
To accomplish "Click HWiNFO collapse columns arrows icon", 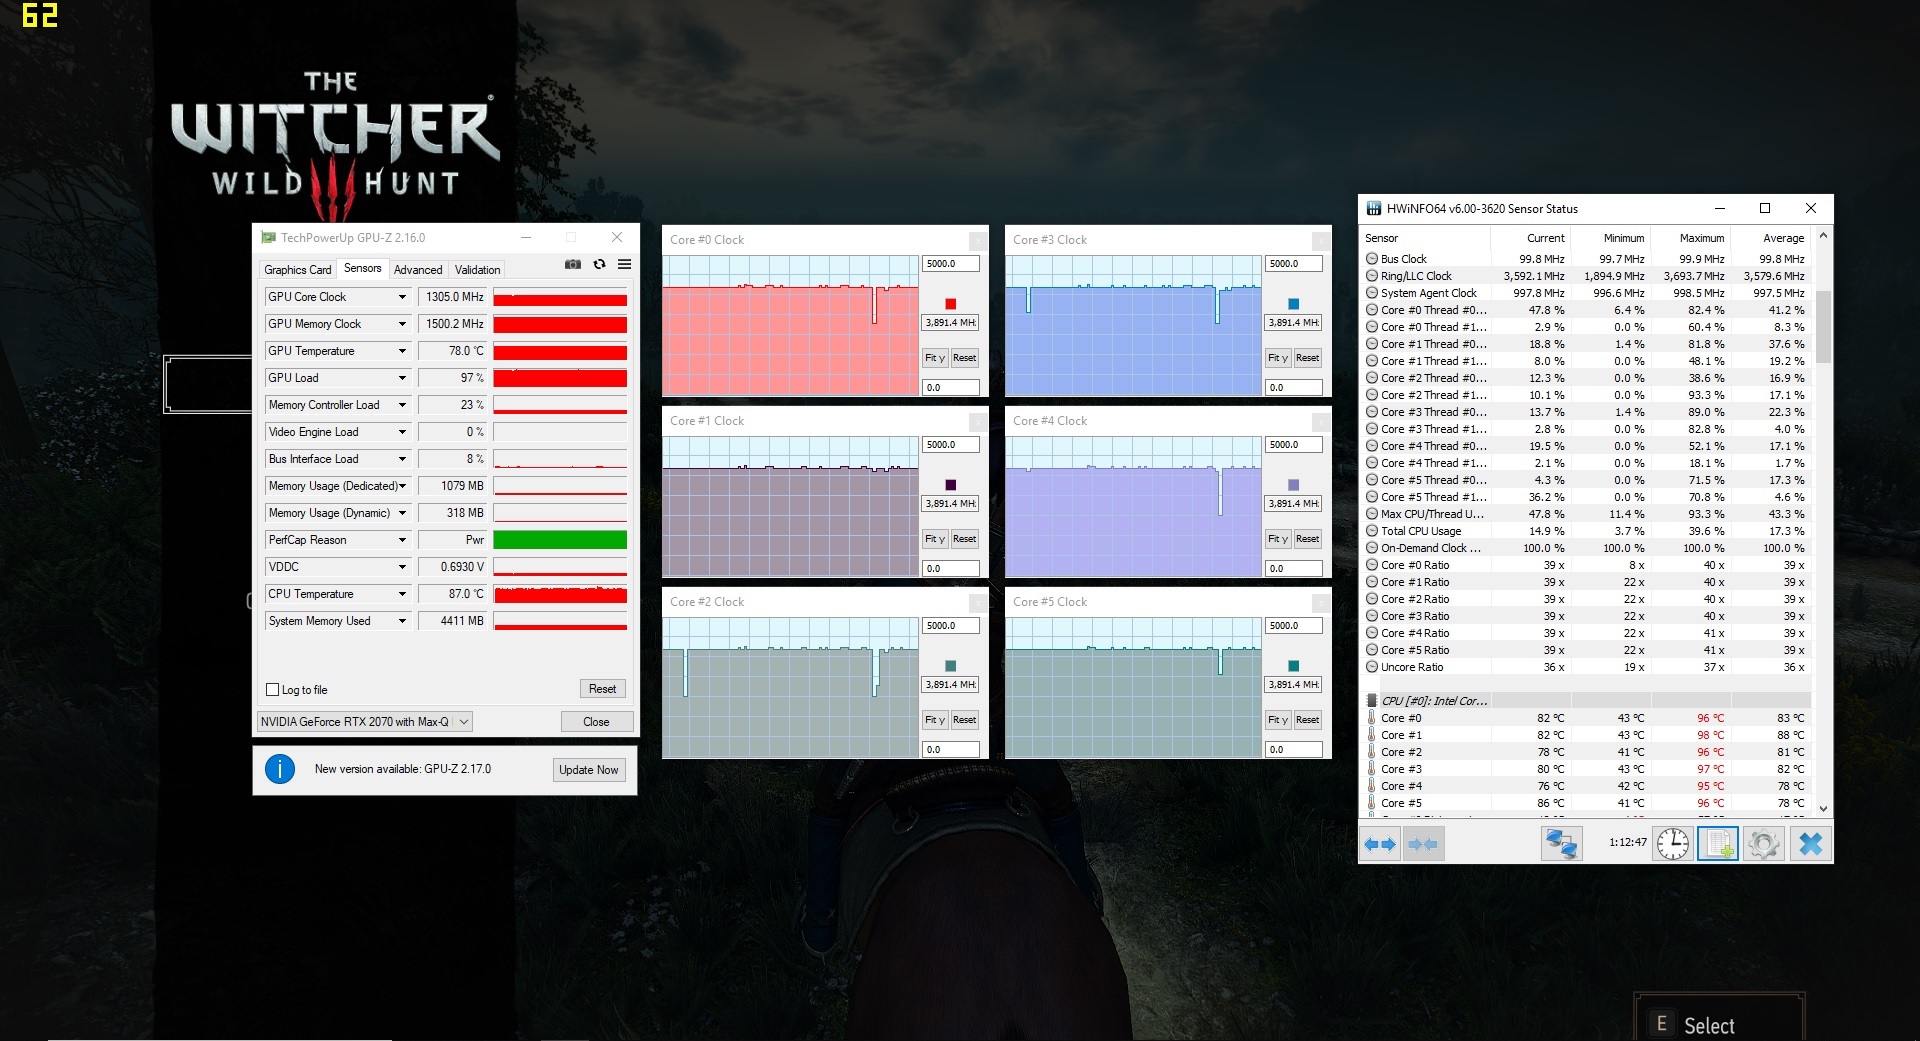I will [x=1423, y=844].
